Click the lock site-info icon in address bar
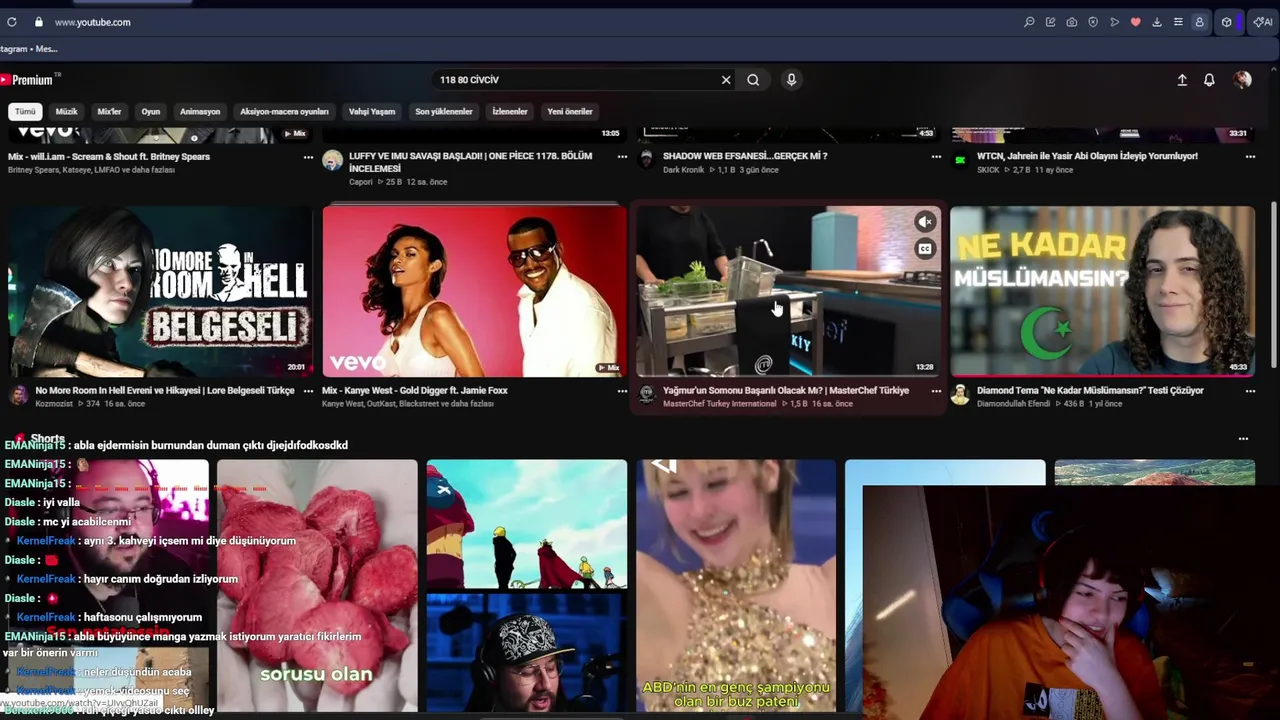The width and height of the screenshot is (1280, 720). coord(38,22)
